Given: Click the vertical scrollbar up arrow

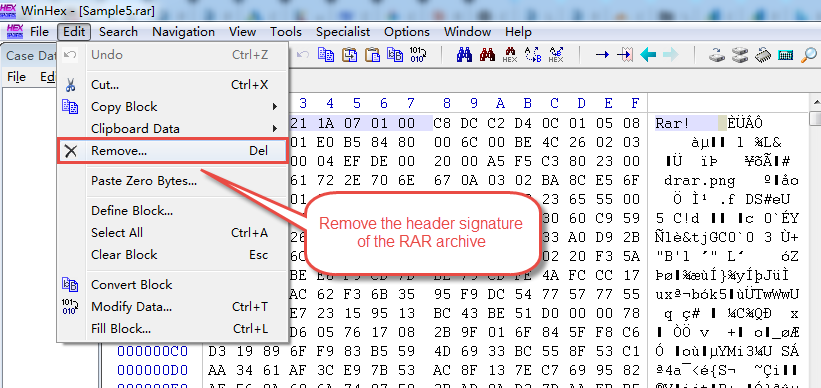Looking at the screenshot, I should pyautogui.click(x=815, y=101).
